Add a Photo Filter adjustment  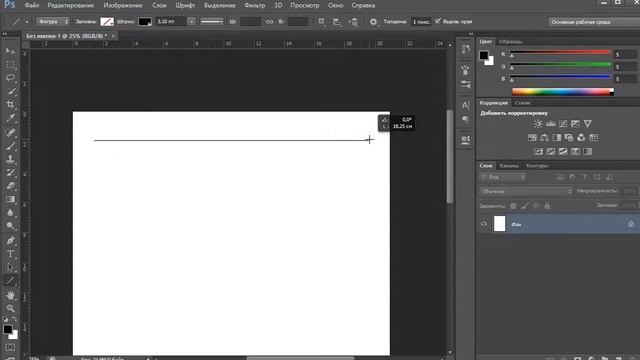click(x=569, y=138)
